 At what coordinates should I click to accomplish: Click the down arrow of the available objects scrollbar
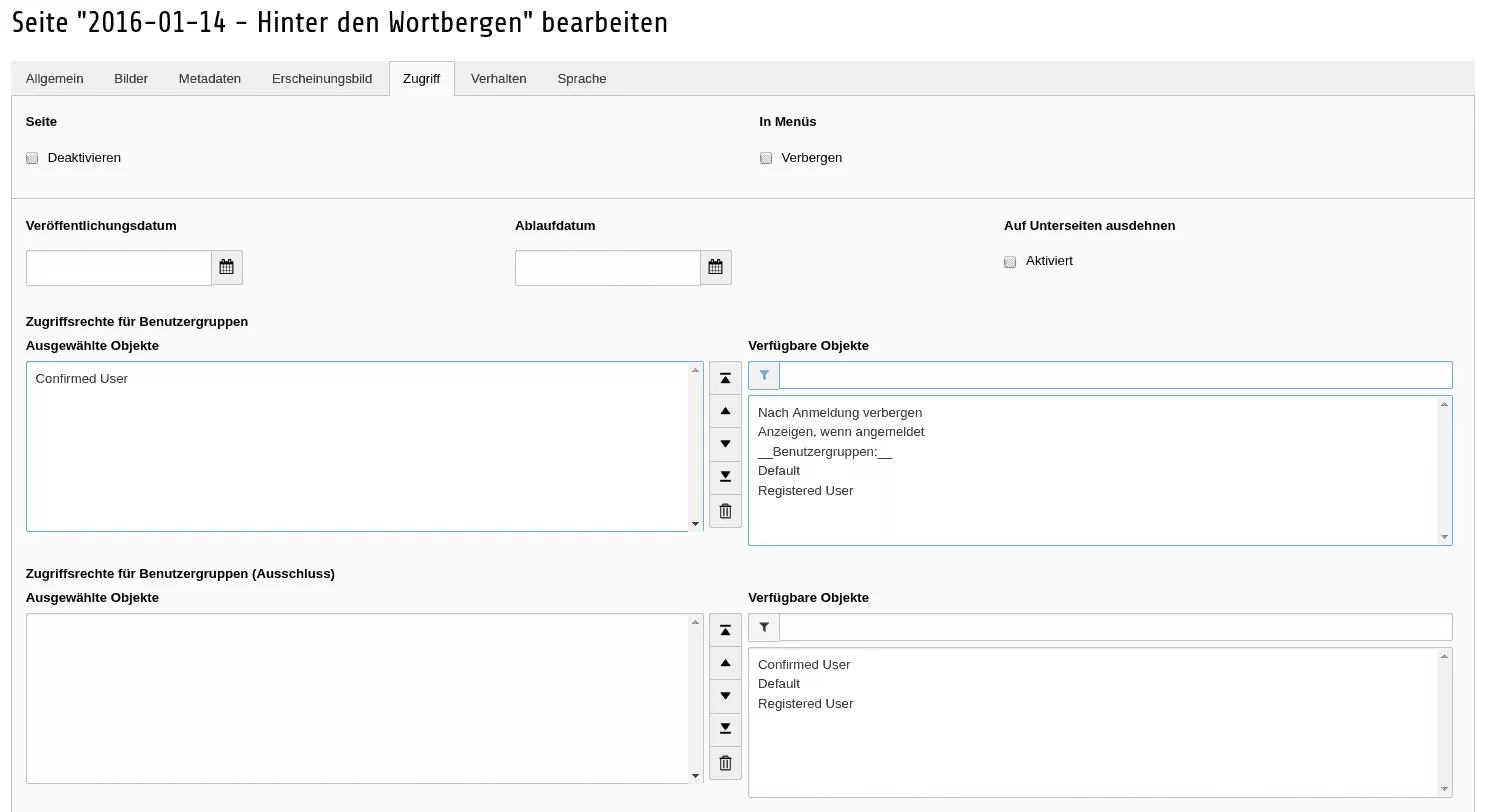(x=1444, y=537)
